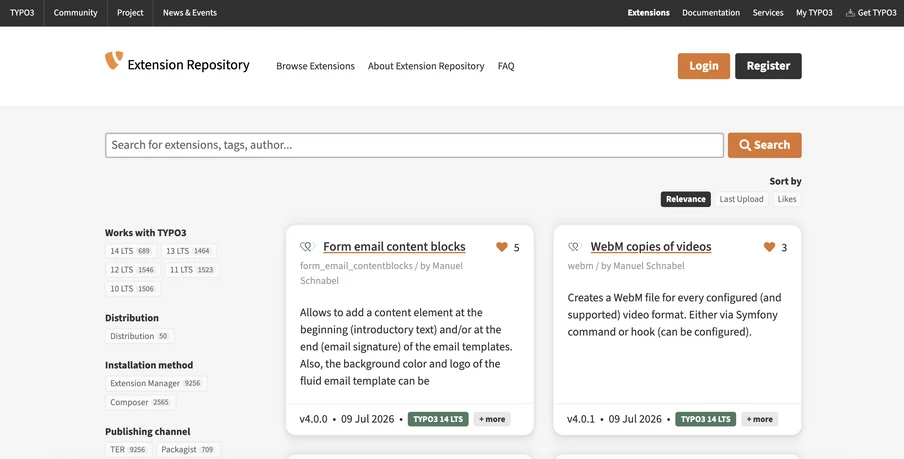Click the 'Works with TYPO3' heading
The width and height of the screenshot is (904, 459).
pyautogui.click(x=145, y=233)
